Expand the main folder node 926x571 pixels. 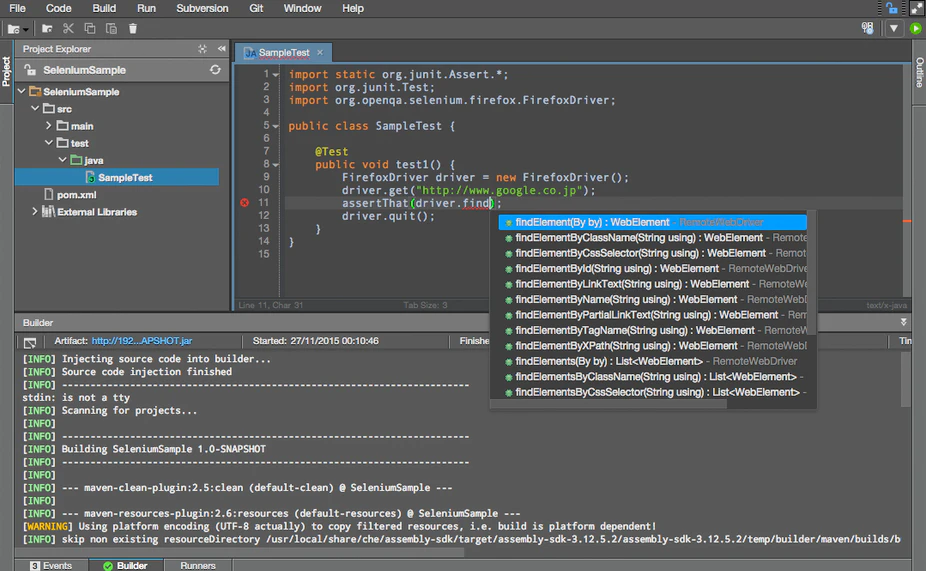(49, 126)
